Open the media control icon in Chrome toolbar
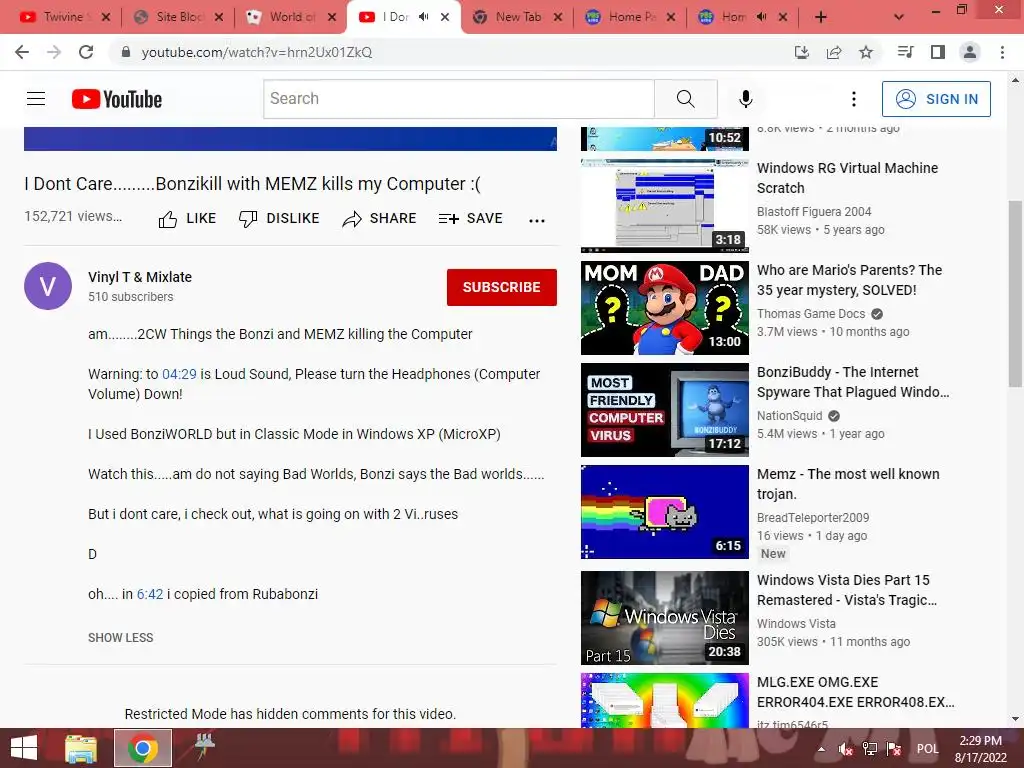Viewport: 1024px width, 768px height. point(906,52)
